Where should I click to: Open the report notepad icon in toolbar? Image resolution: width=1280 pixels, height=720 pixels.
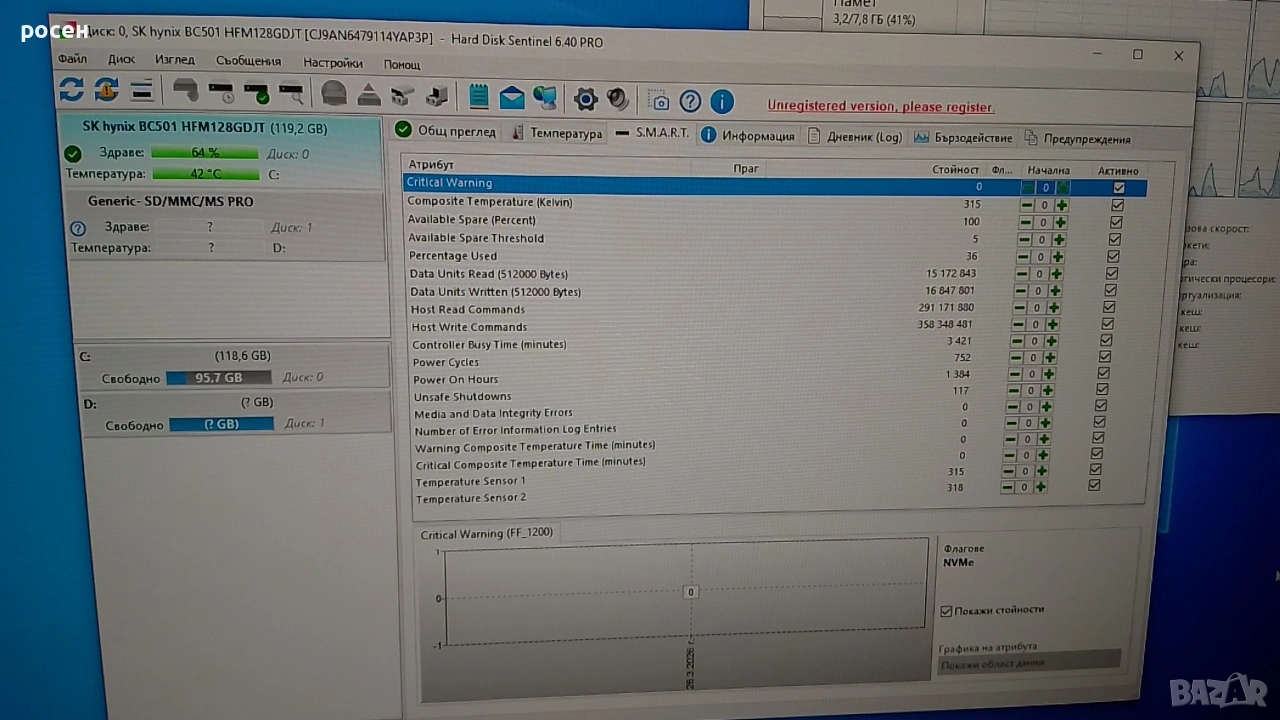[479, 97]
